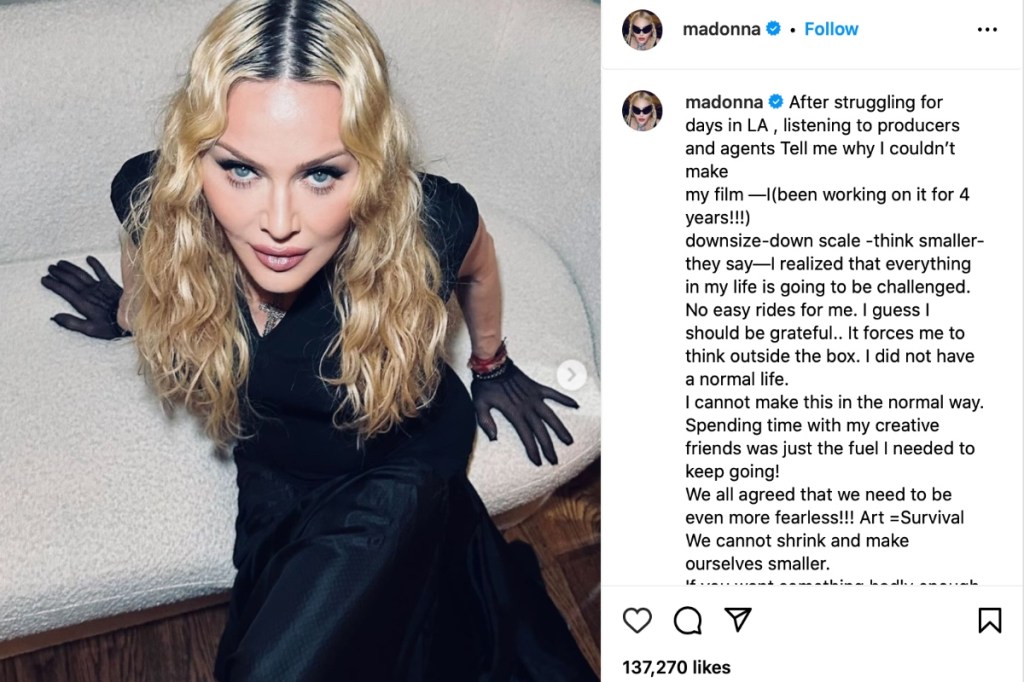Open the three-dot more options menu

pos(987,29)
